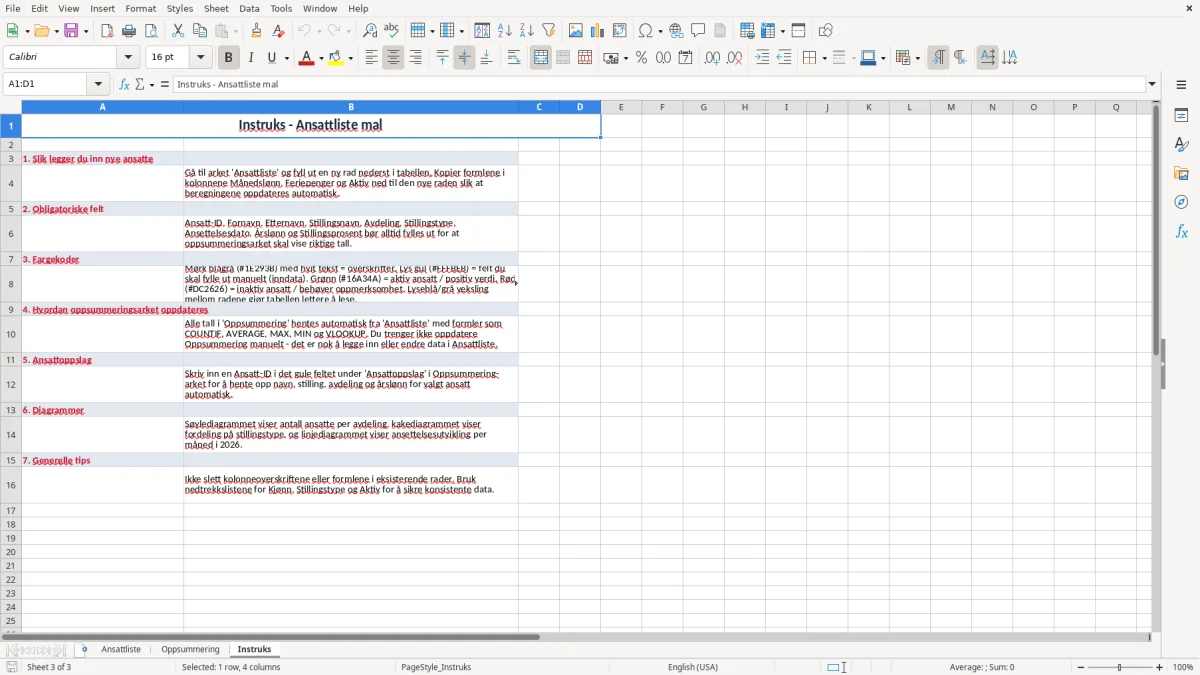Open sidebar Properties deck icon
1200x675 pixels.
tap(1182, 116)
